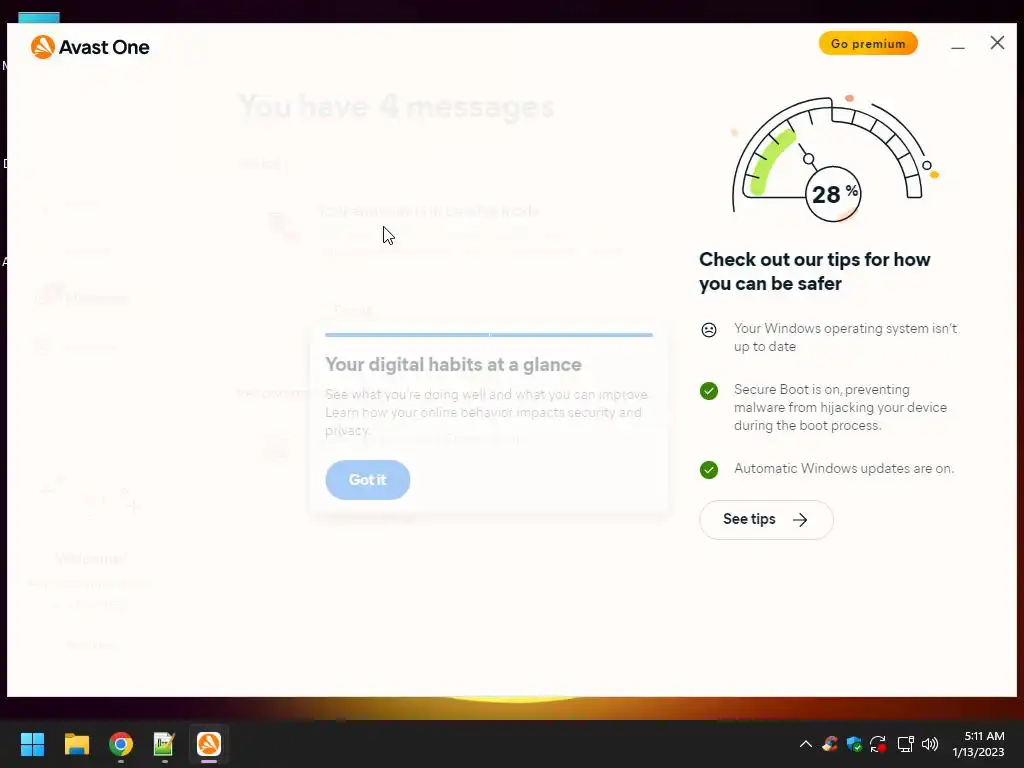Show hidden system tray icons

[805, 744]
